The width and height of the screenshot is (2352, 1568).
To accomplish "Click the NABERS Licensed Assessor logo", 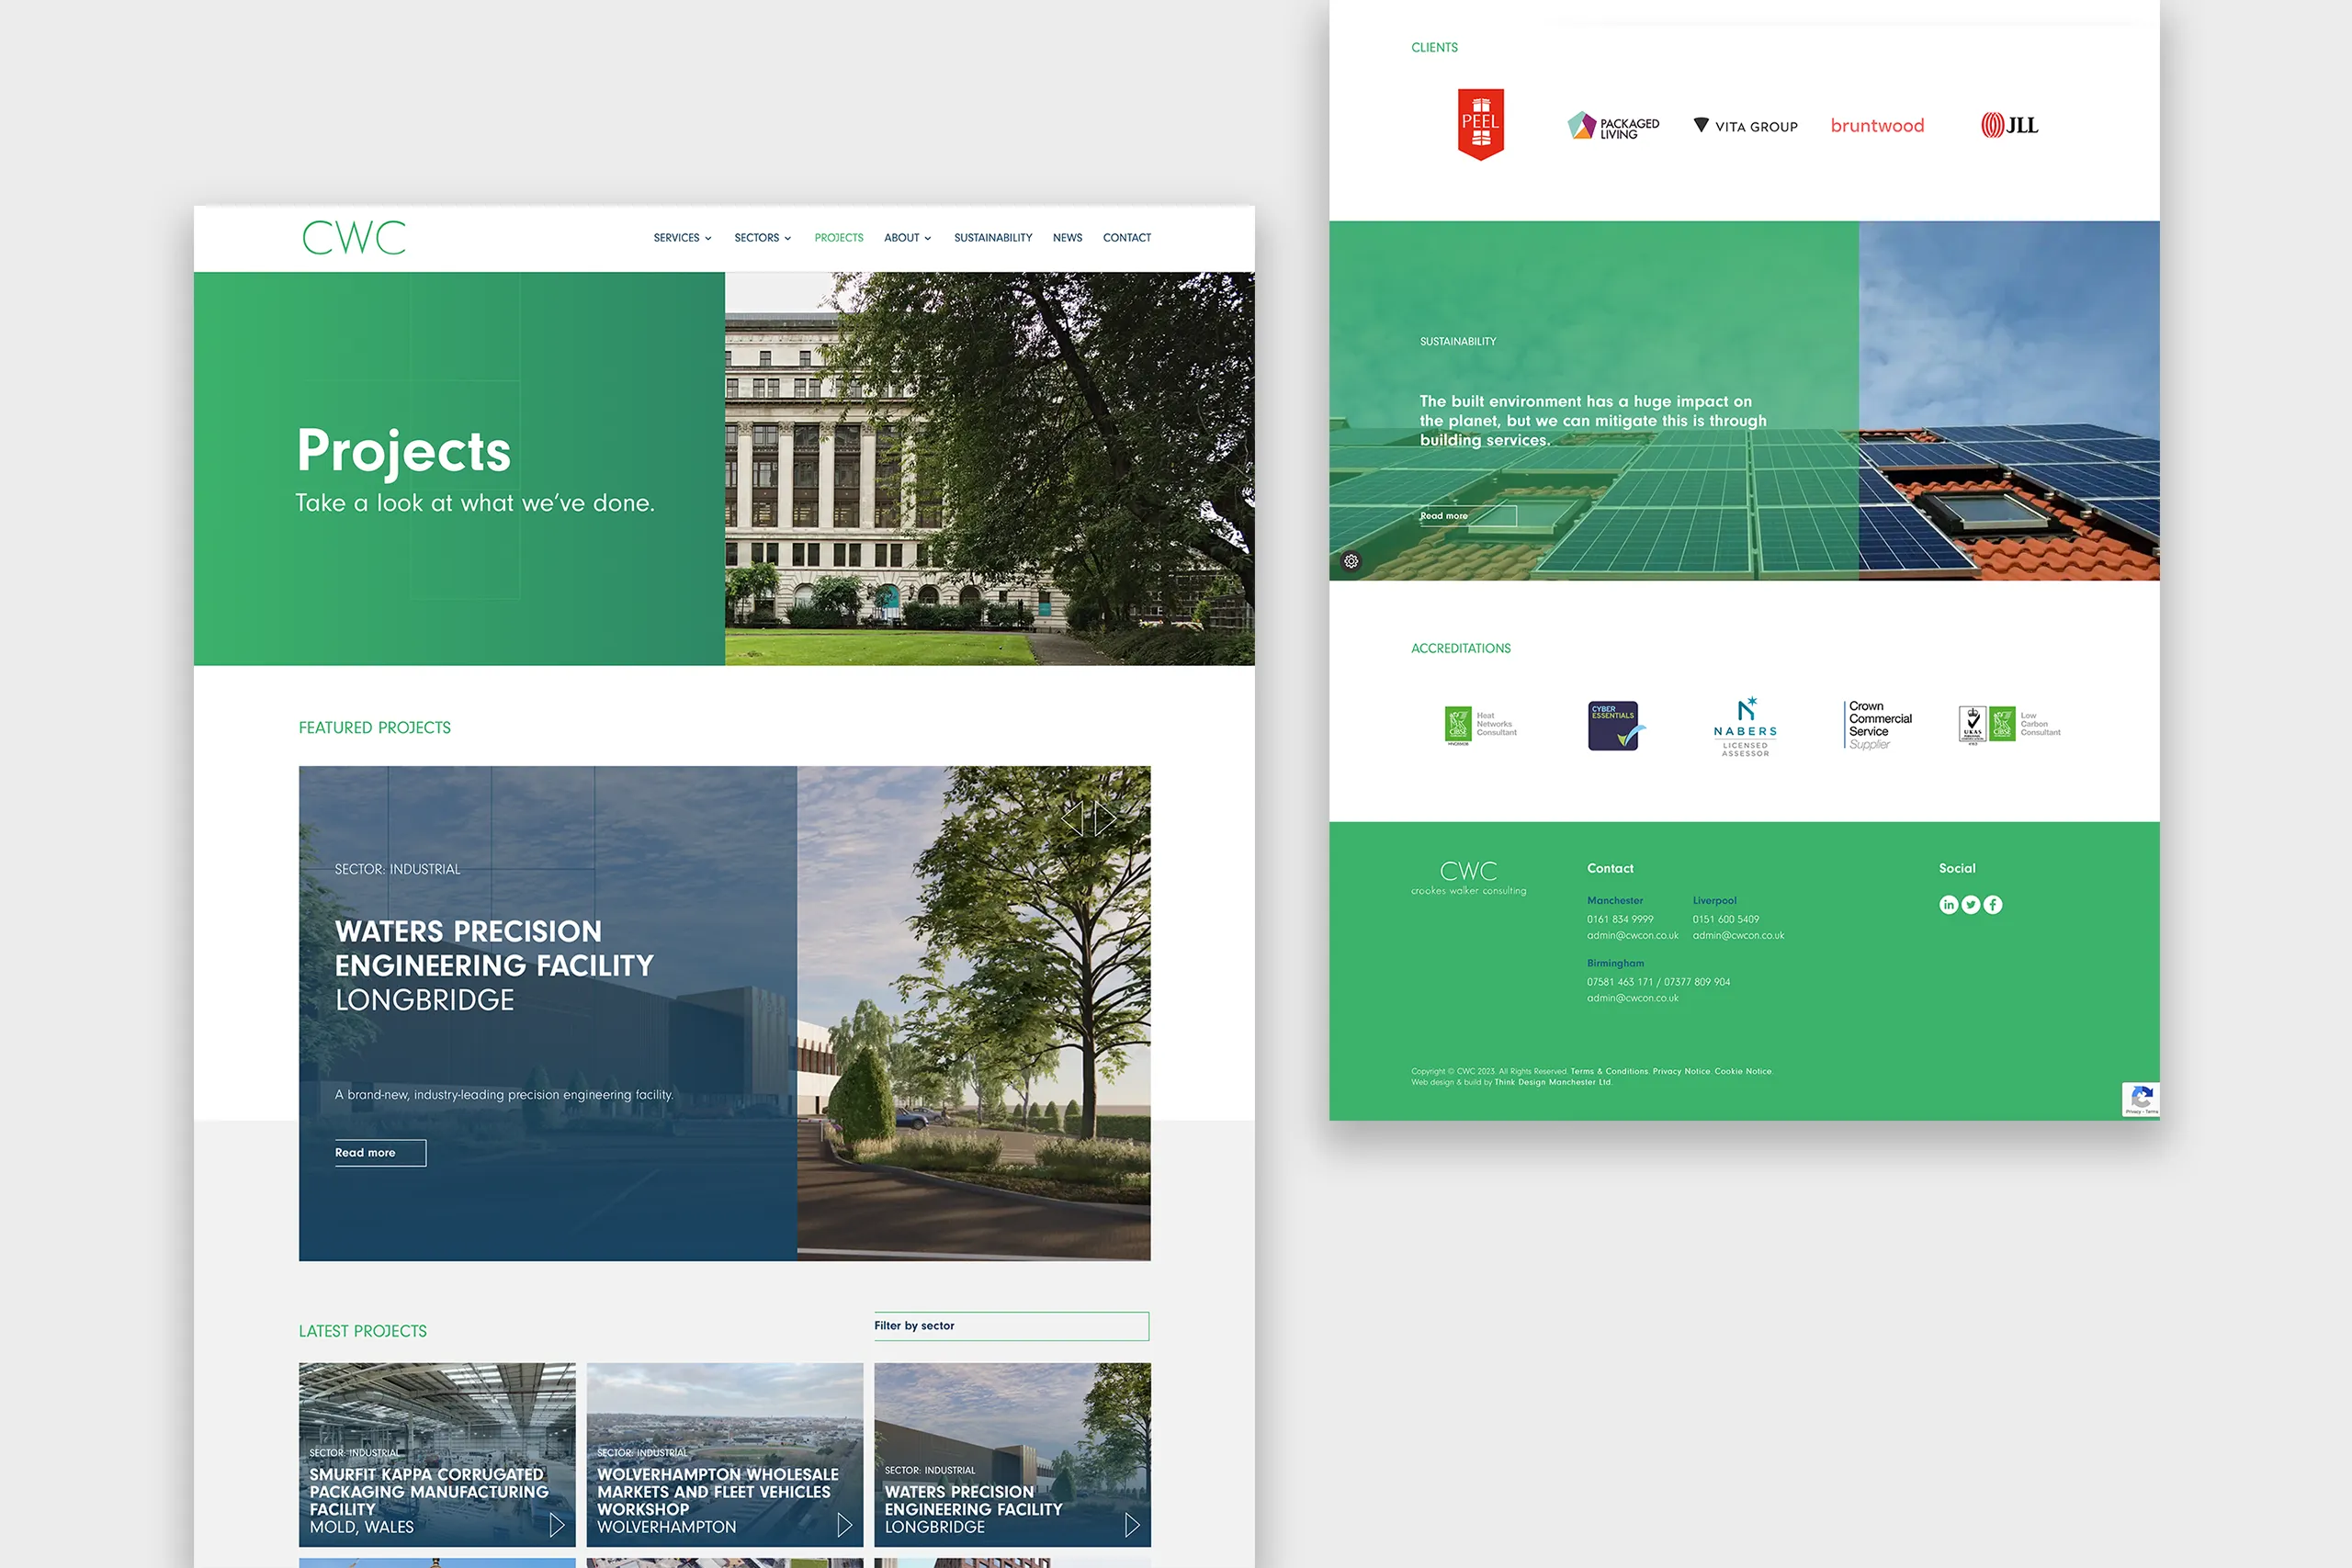I will pyautogui.click(x=1745, y=726).
